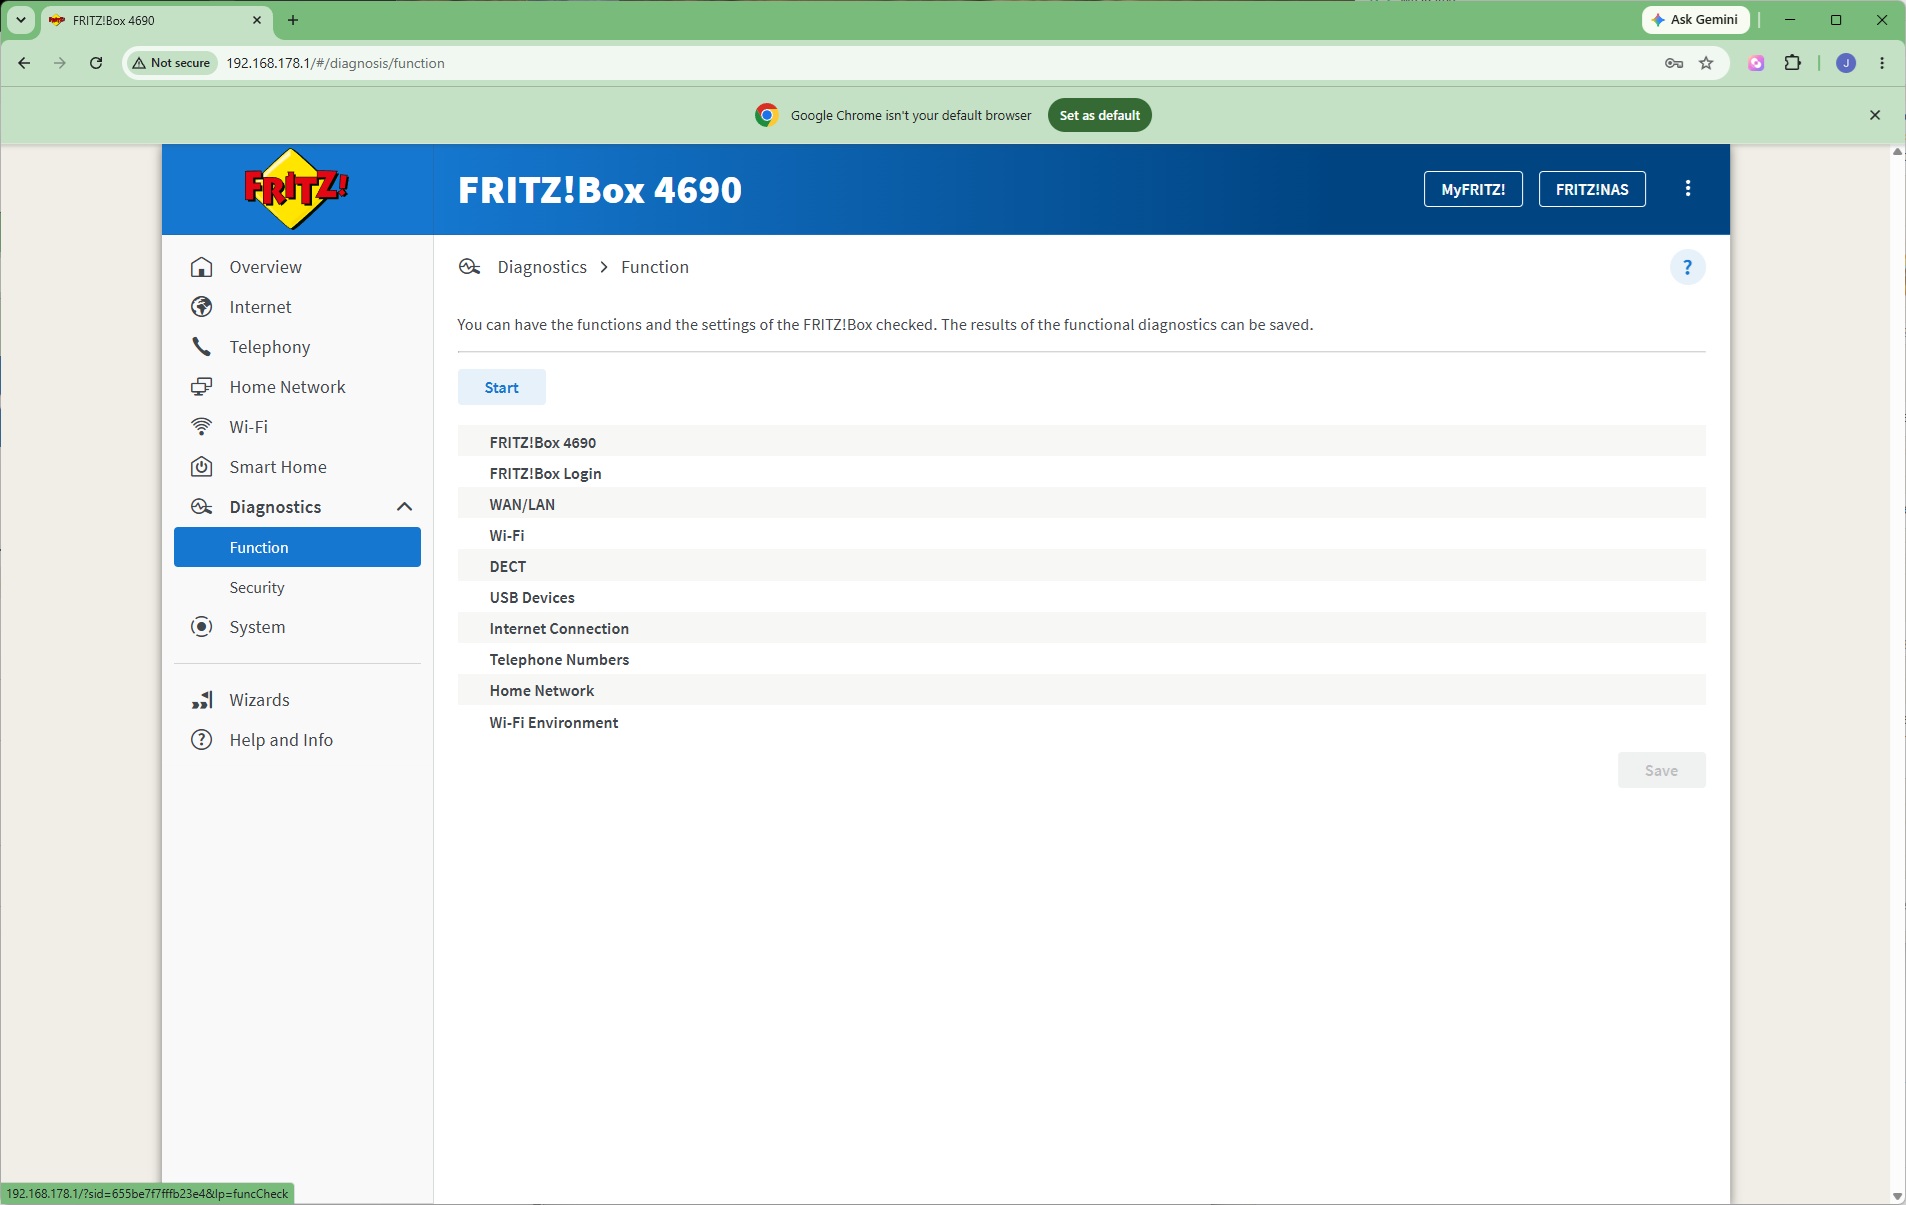Select the FRITZ!Box 4690 browser tab
1906x1205 pixels.
[x=155, y=20]
